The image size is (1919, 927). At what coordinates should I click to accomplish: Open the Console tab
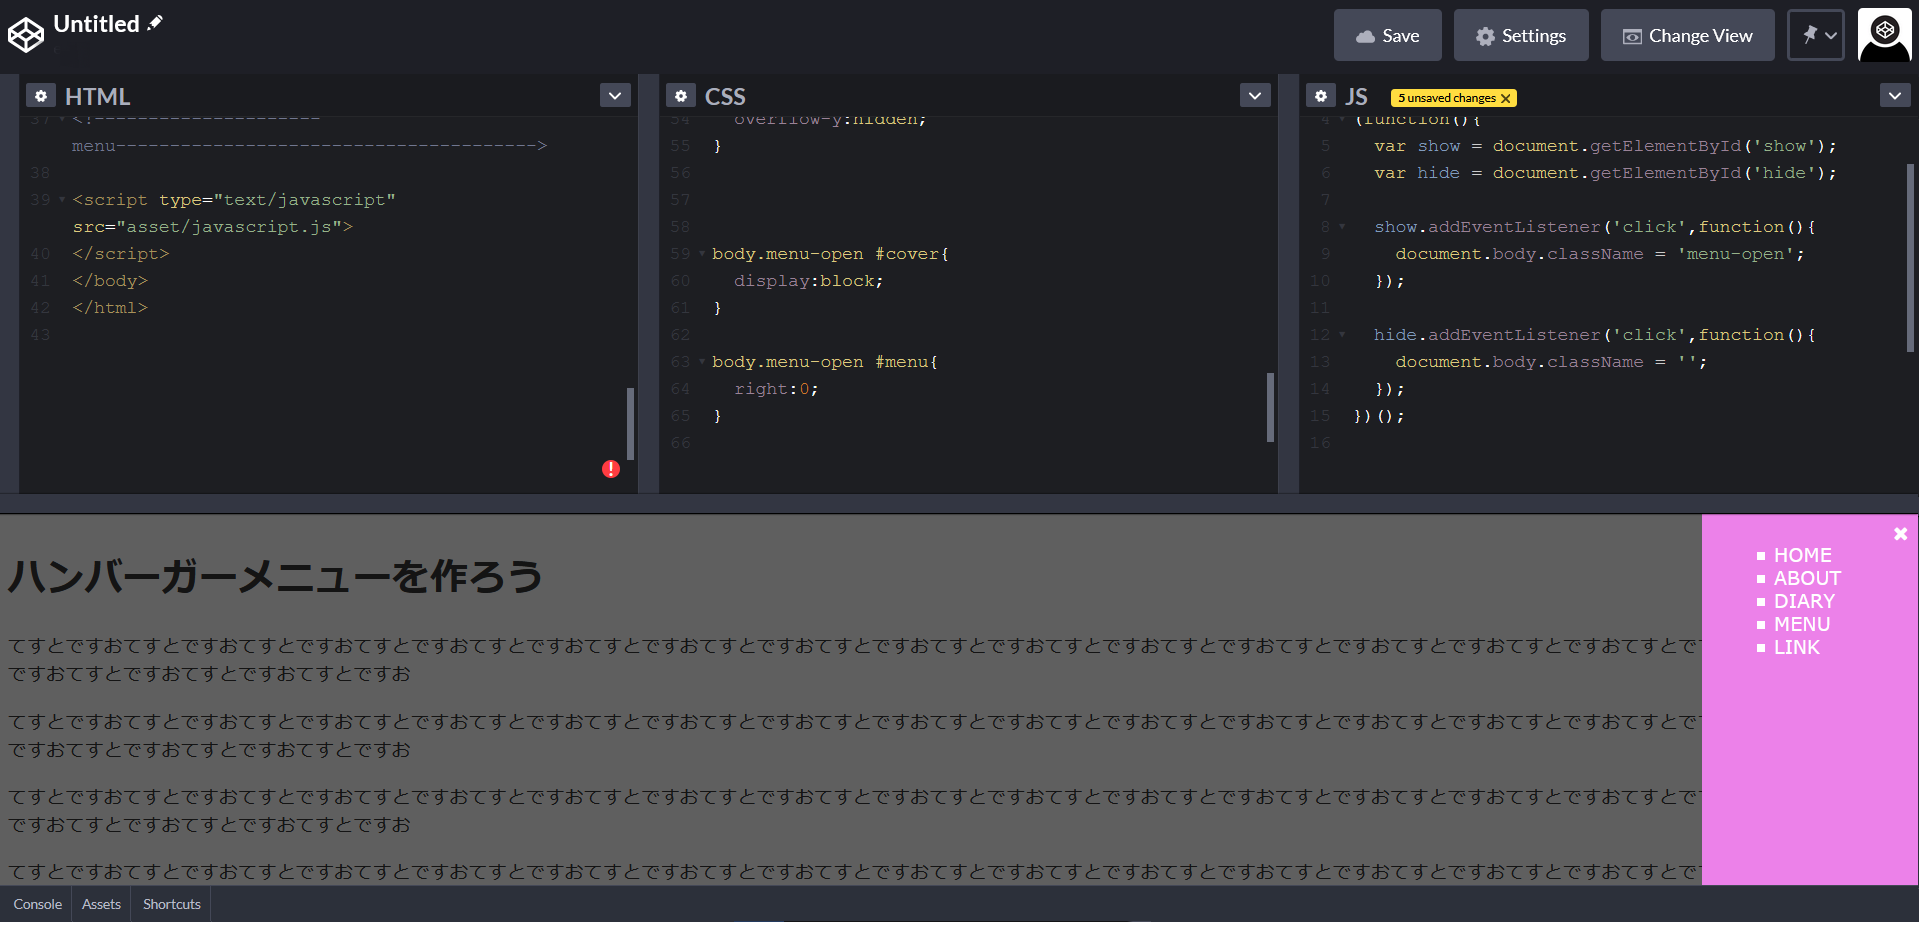[x=37, y=904]
